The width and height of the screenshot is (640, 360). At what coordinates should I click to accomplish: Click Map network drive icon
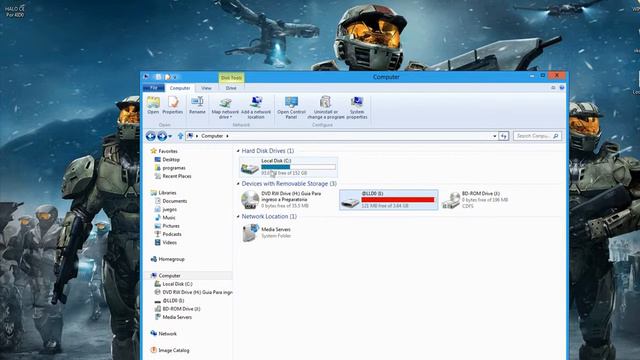coord(225,103)
